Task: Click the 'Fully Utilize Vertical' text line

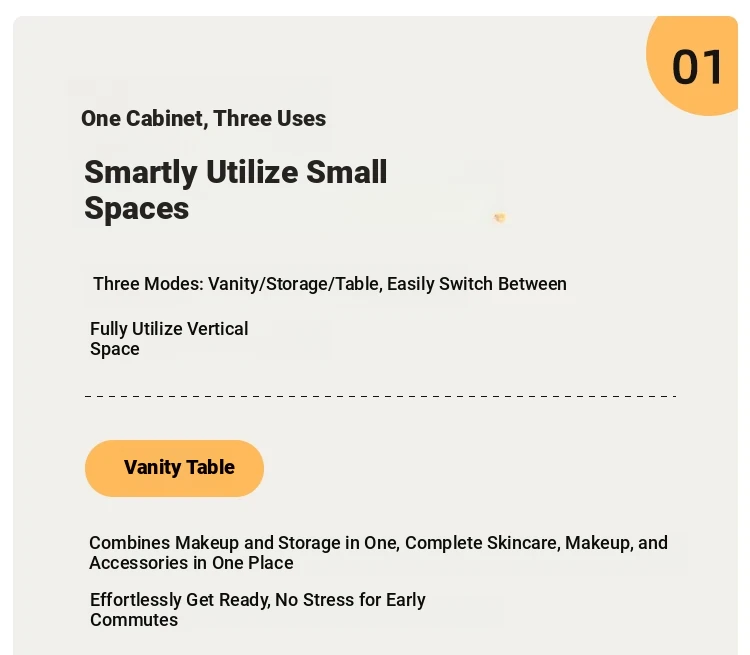Action: (169, 329)
